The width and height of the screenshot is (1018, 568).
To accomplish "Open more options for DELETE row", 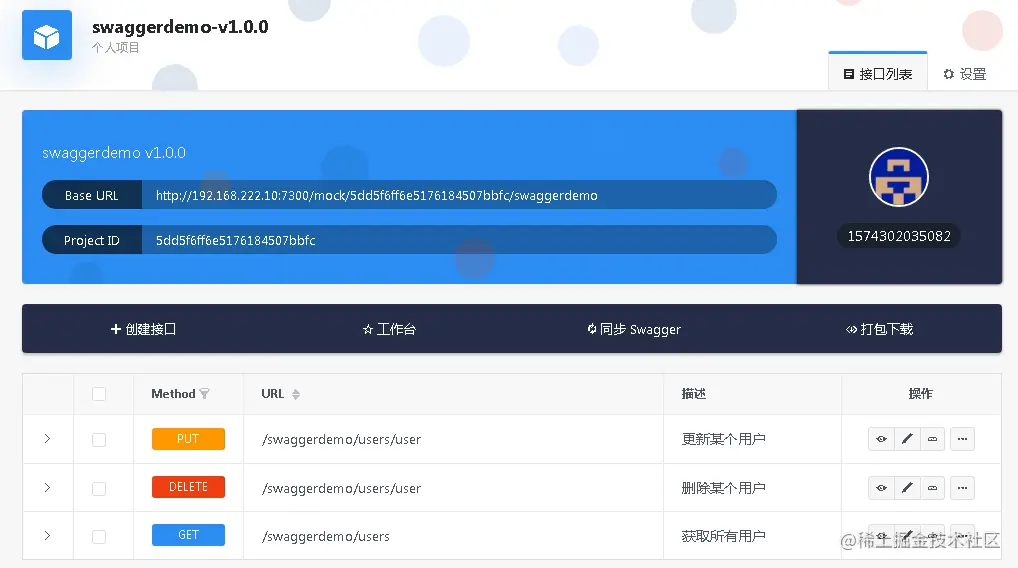I will (962, 488).
